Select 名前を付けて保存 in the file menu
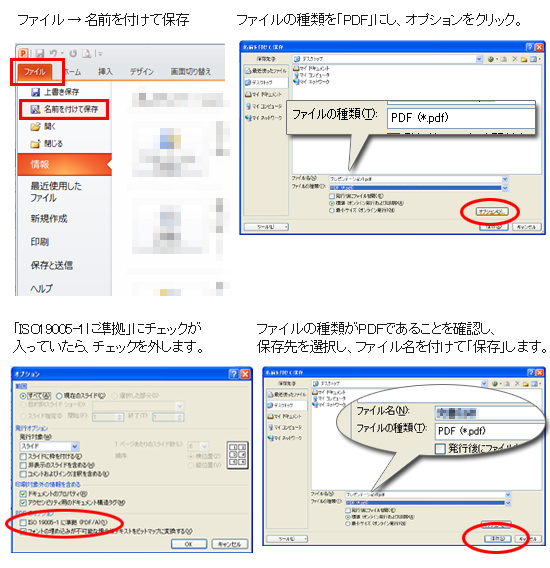Image resolution: width=550 pixels, height=568 pixels. click(x=64, y=109)
